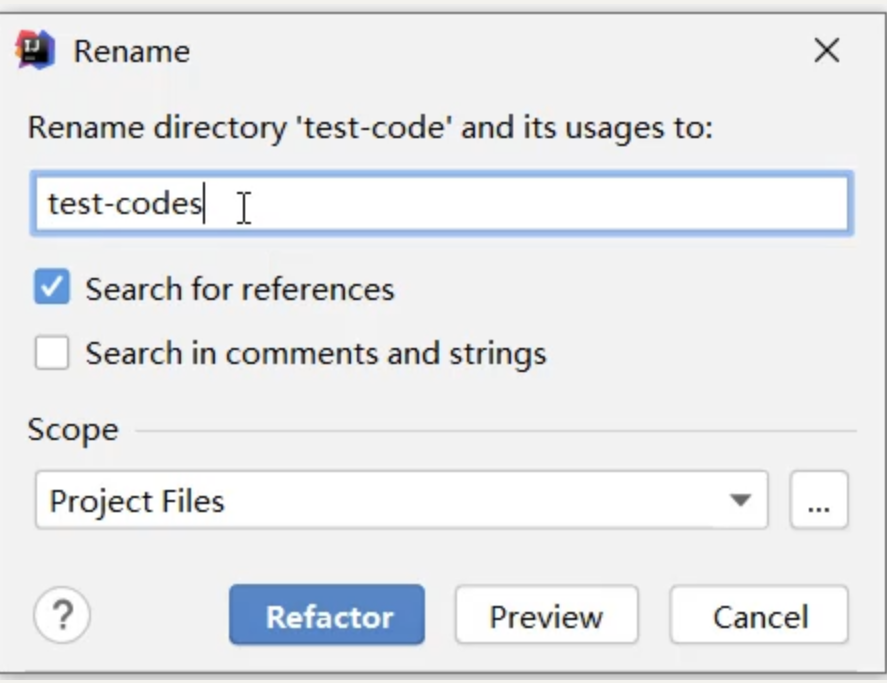Click the 'Search for references' label text

(x=240, y=289)
